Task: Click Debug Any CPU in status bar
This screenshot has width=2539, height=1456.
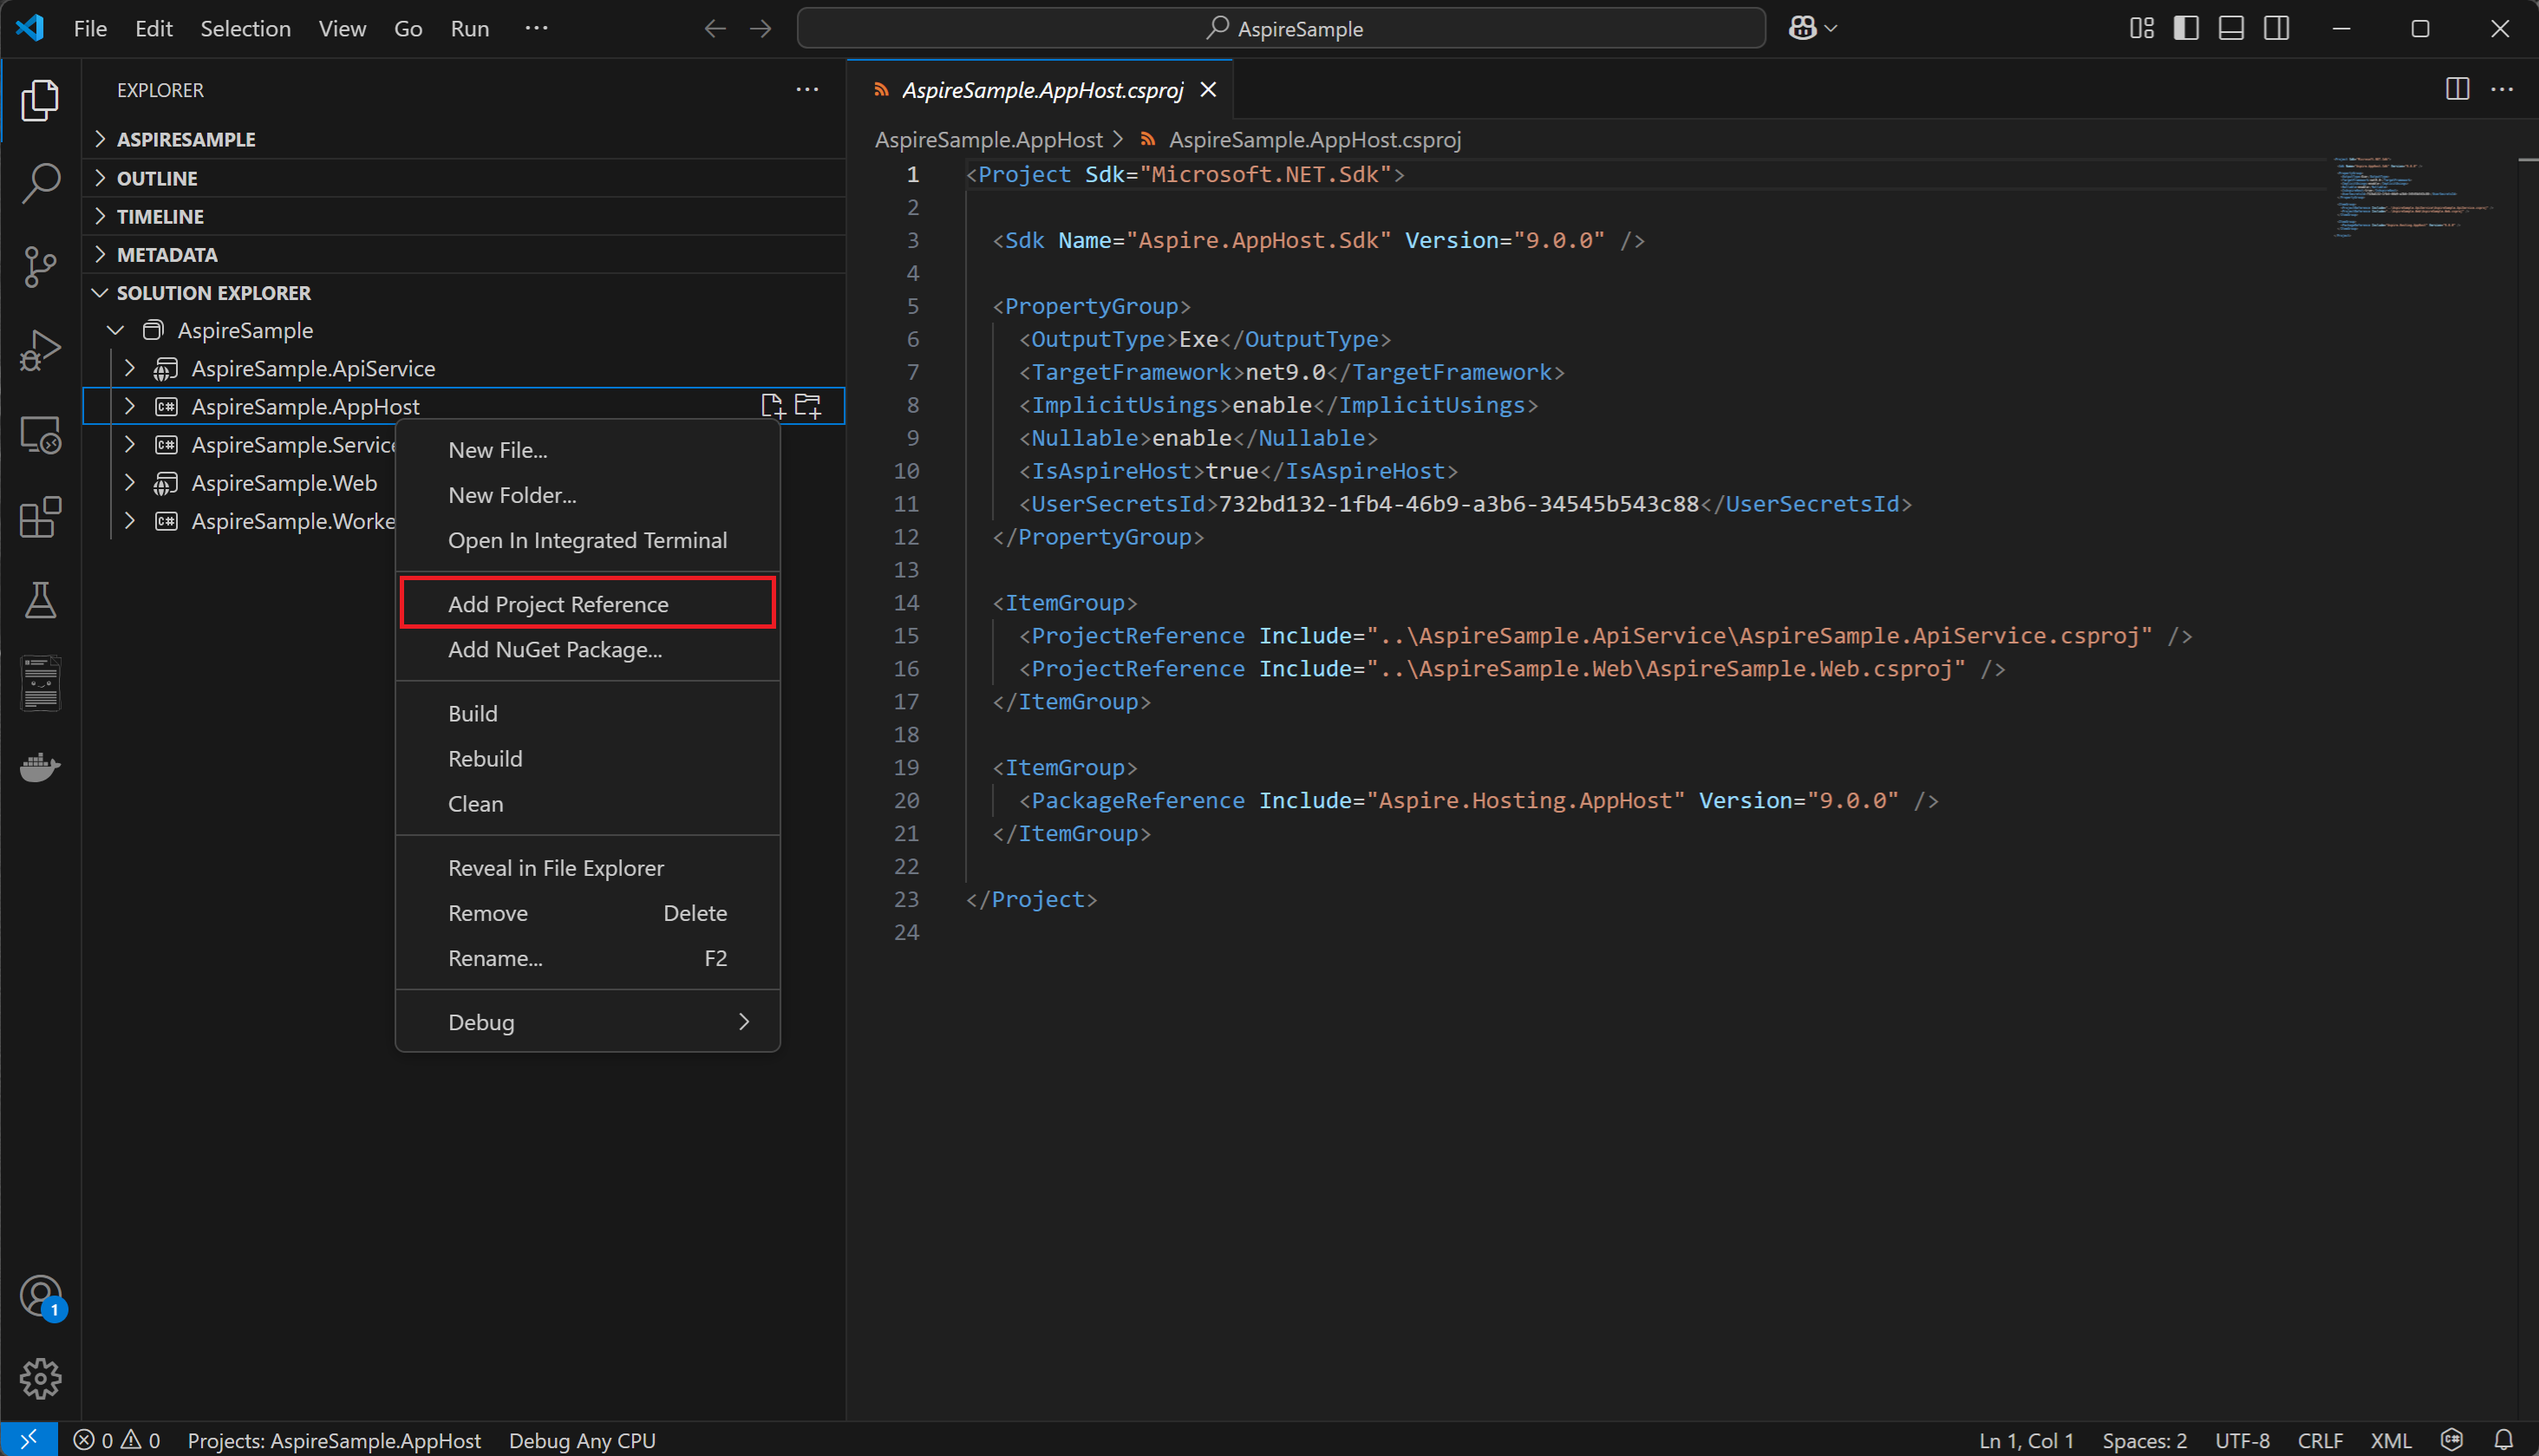Action: click(582, 1440)
